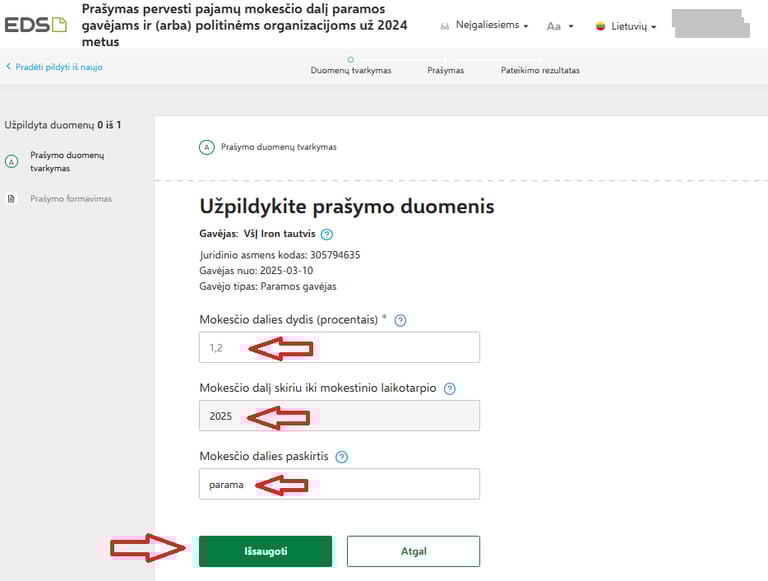Go to the Pateikimo rezultatas step

[540, 70]
